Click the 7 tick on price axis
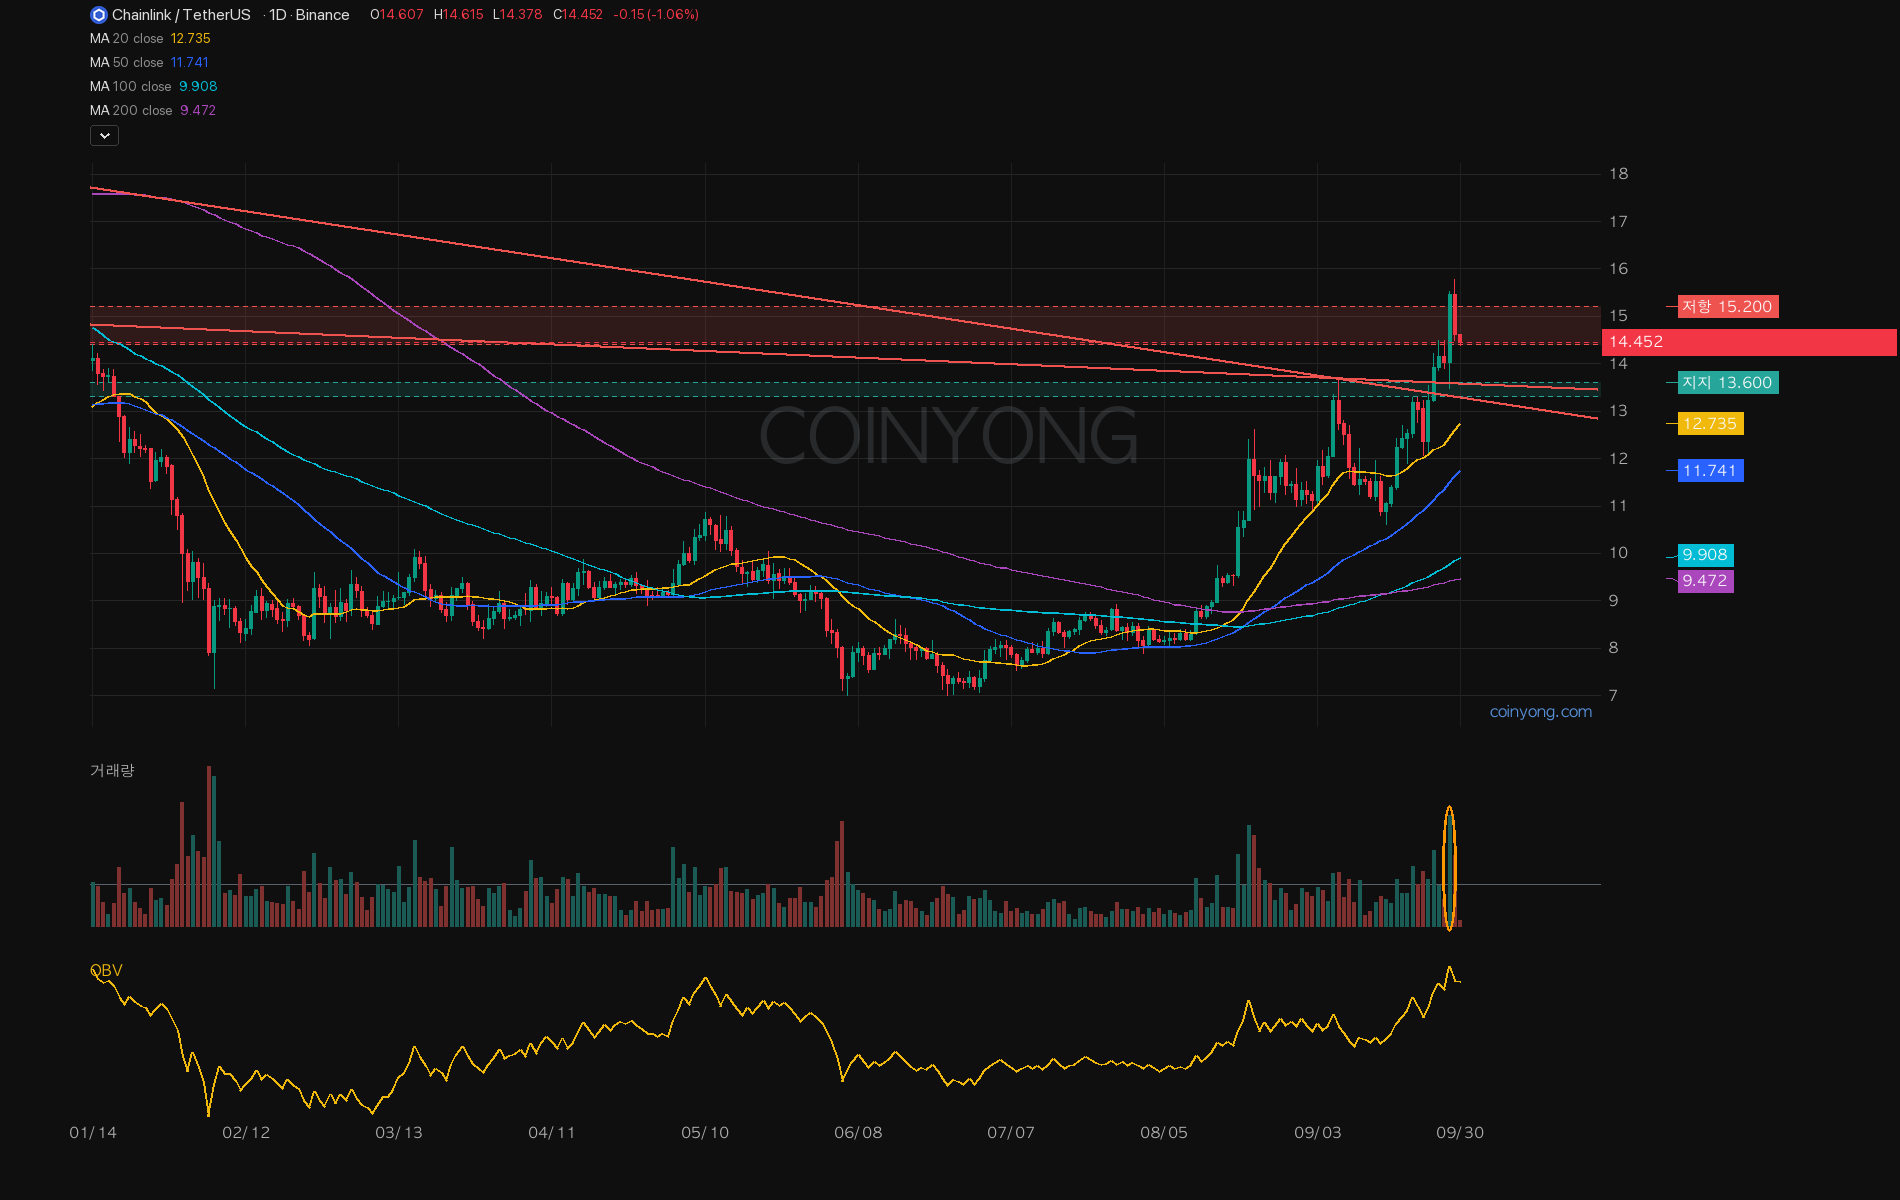This screenshot has height=1200, width=1900. [1613, 696]
